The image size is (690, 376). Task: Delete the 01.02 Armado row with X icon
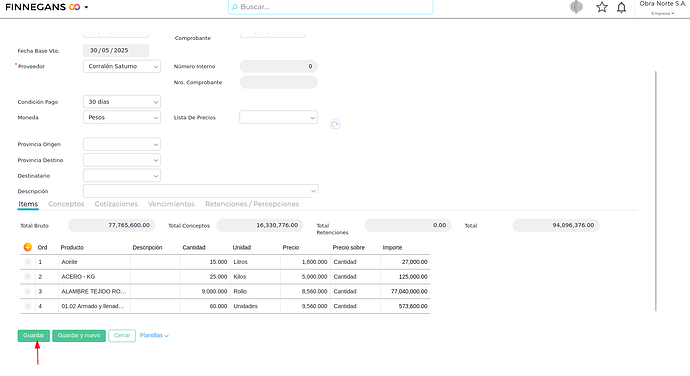[x=28, y=306]
